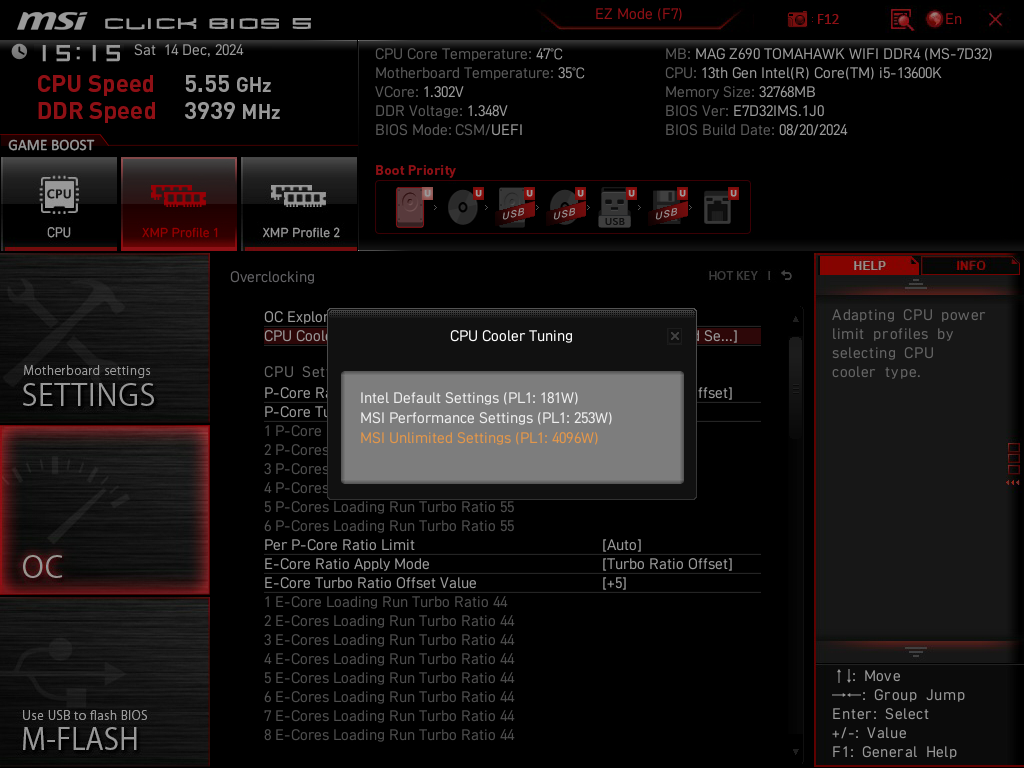
Task: Change language via the En globe icon
Action: (944, 20)
